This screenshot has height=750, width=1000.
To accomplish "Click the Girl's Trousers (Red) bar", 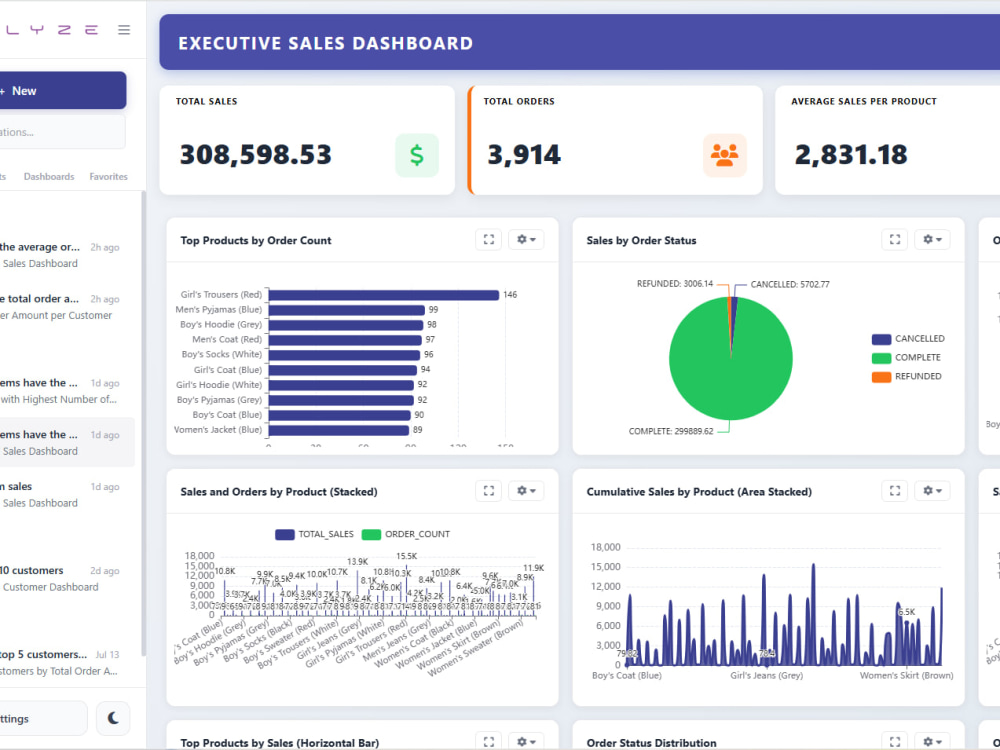I will (383, 295).
